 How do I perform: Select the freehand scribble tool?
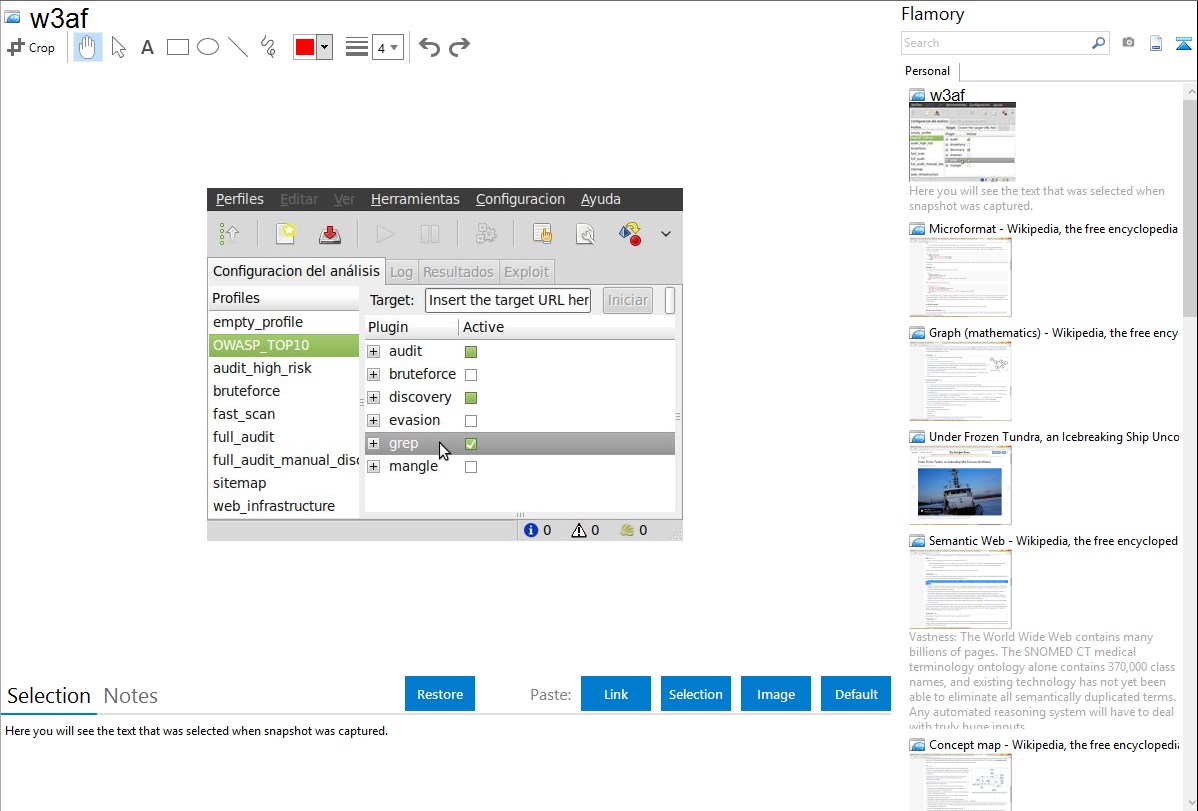click(x=268, y=47)
